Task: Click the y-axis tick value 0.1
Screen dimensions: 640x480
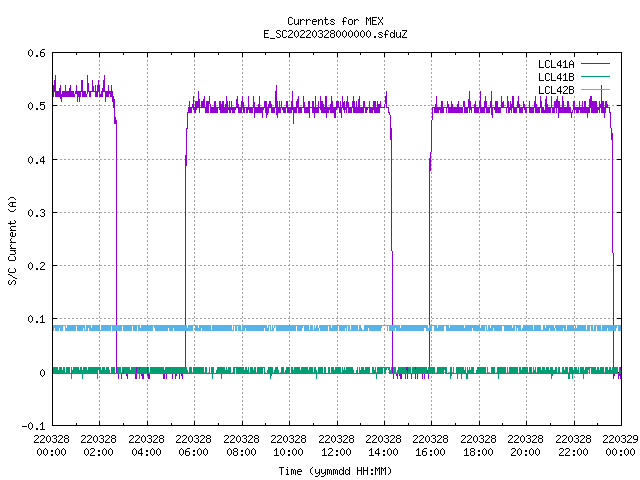Action: (36, 319)
